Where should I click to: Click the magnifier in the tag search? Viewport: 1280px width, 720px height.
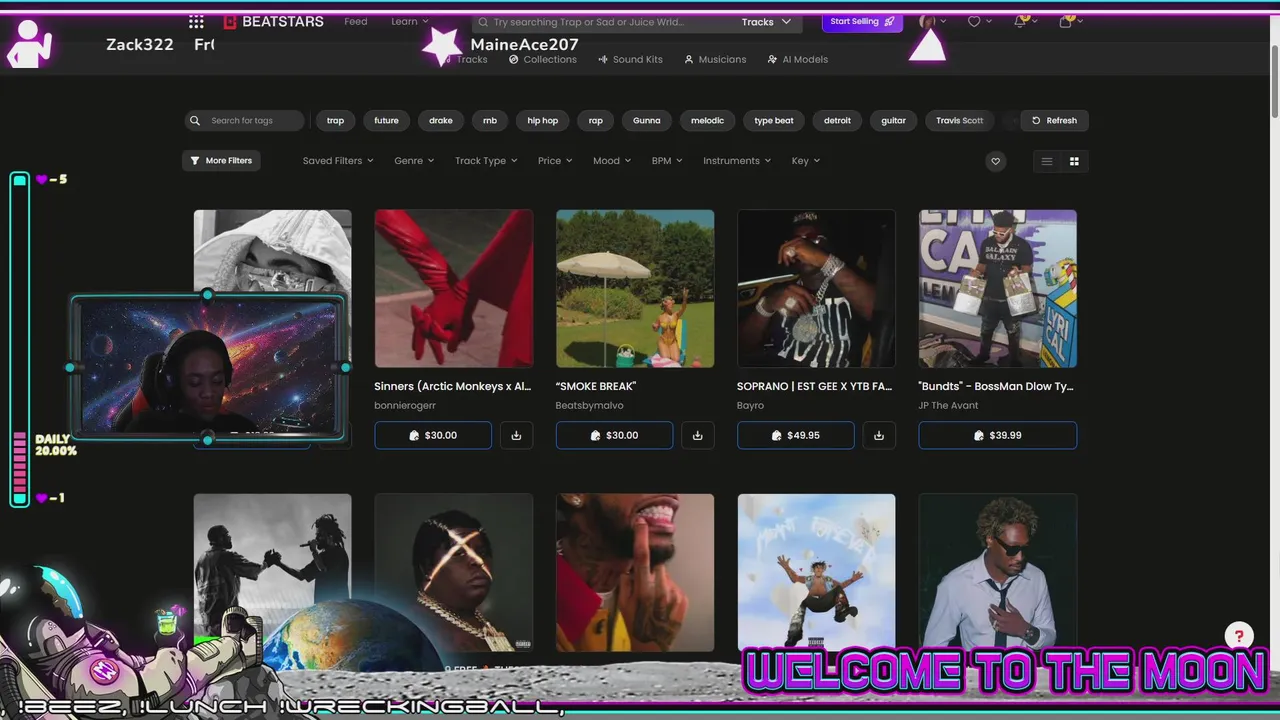pyautogui.click(x=195, y=121)
